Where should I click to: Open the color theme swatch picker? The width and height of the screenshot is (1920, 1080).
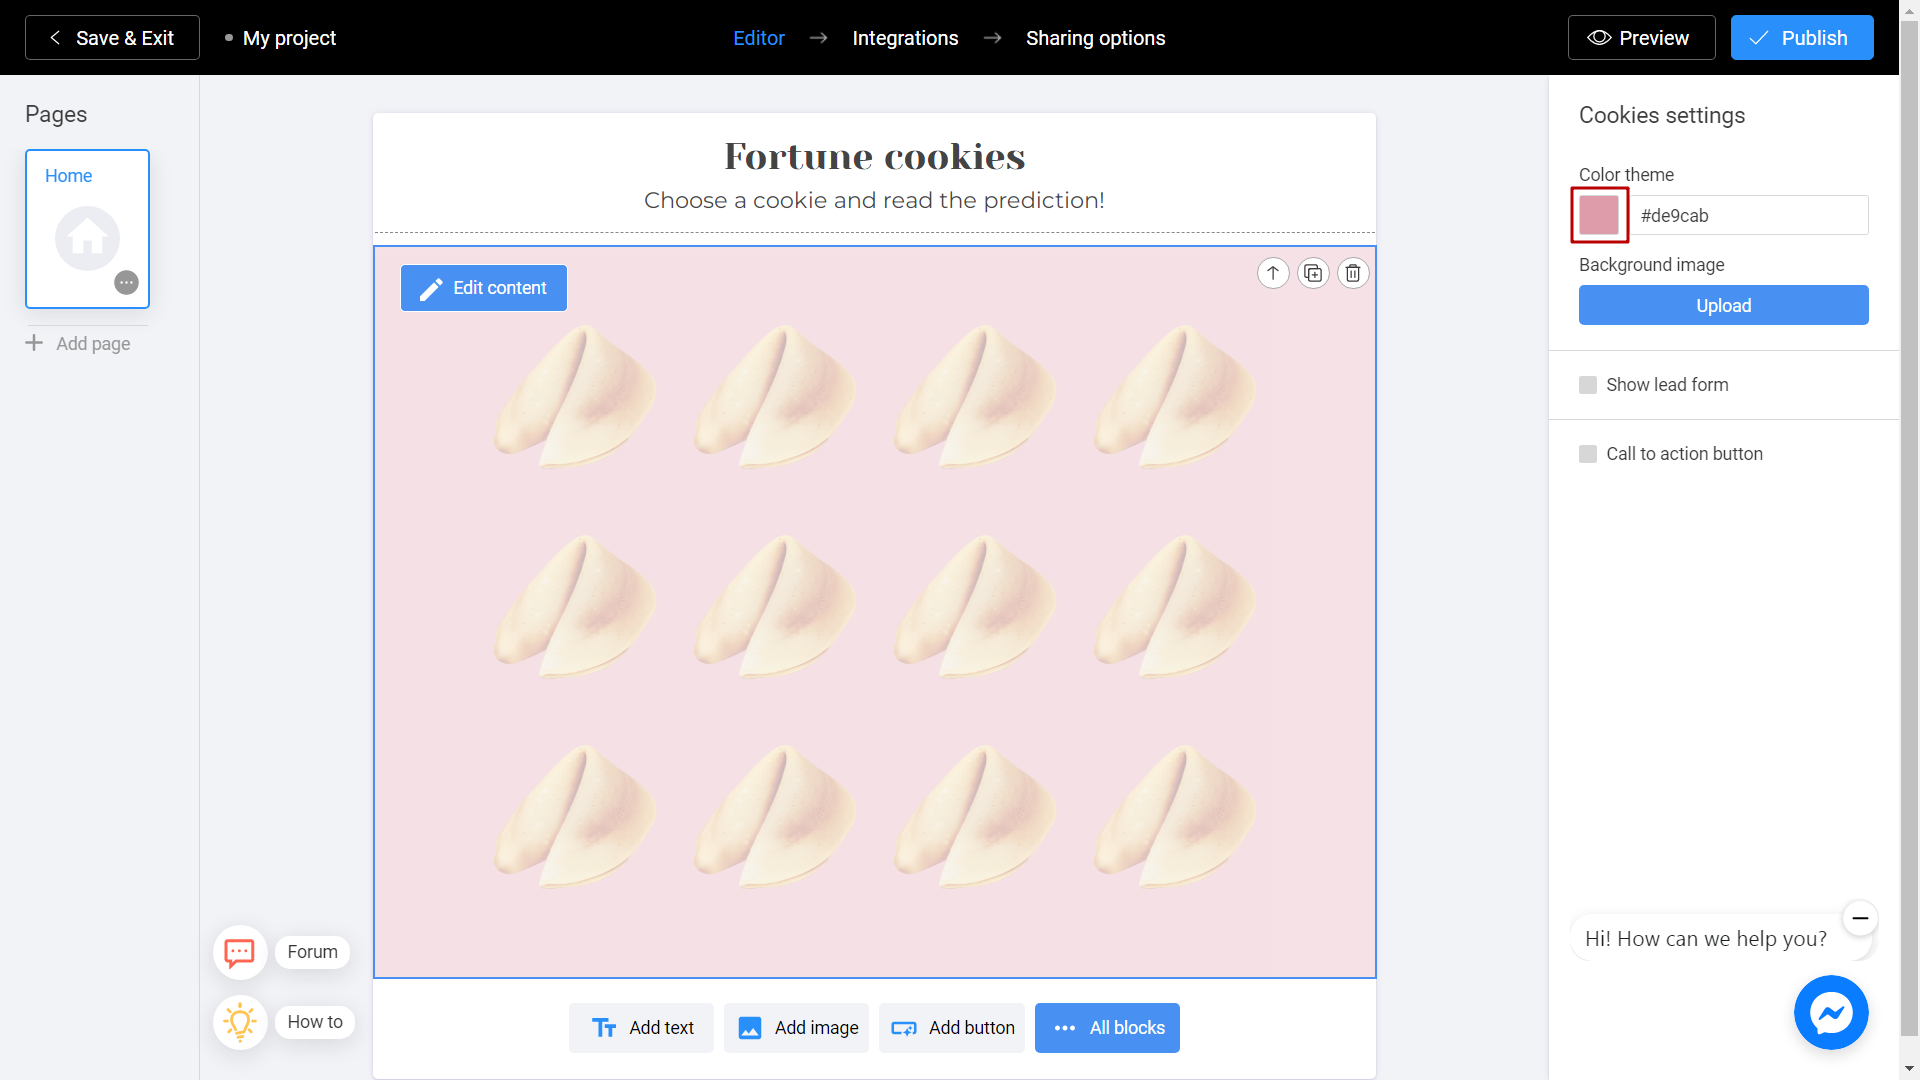[1598, 215]
